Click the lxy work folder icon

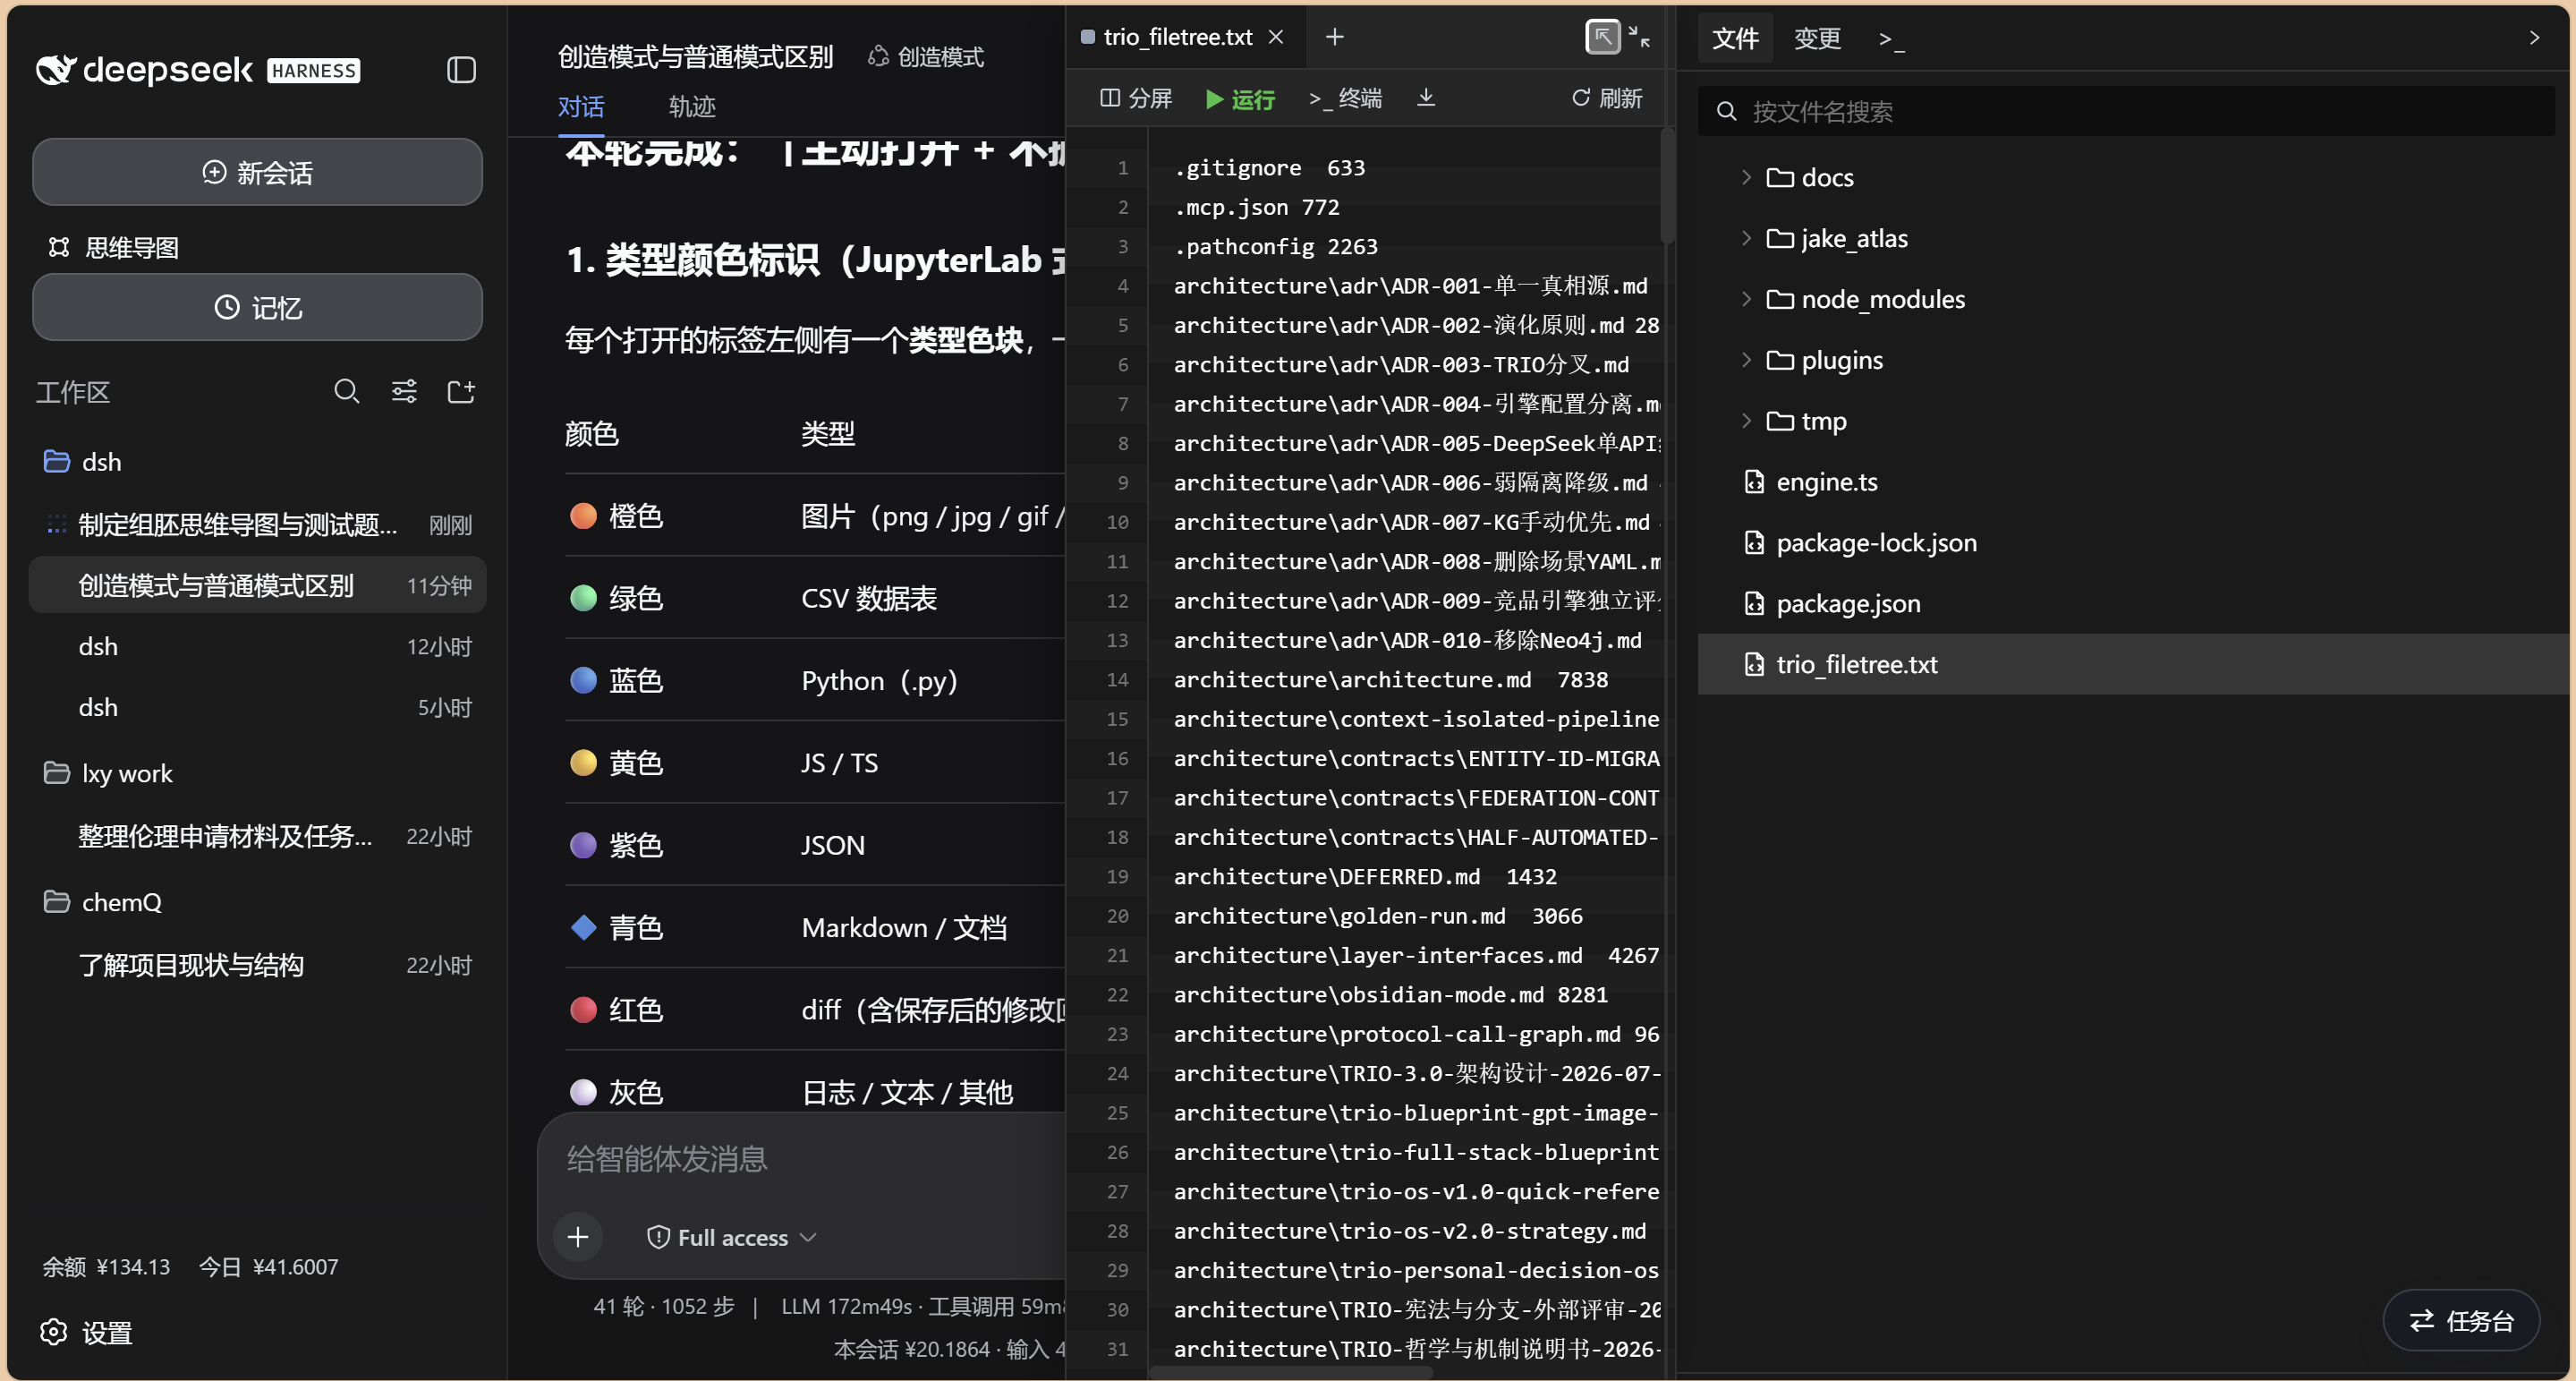click(57, 773)
